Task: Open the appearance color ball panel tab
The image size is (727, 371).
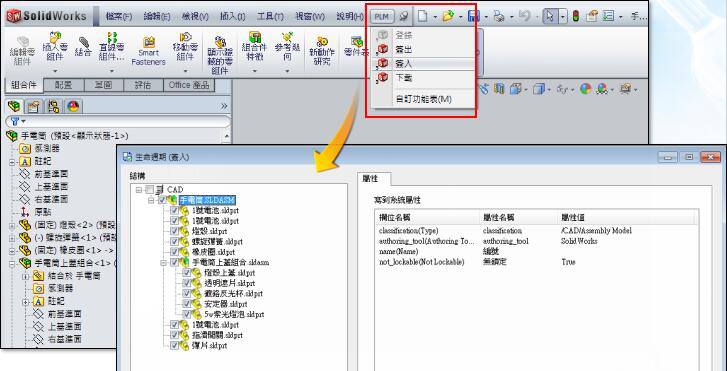Action: (73, 106)
